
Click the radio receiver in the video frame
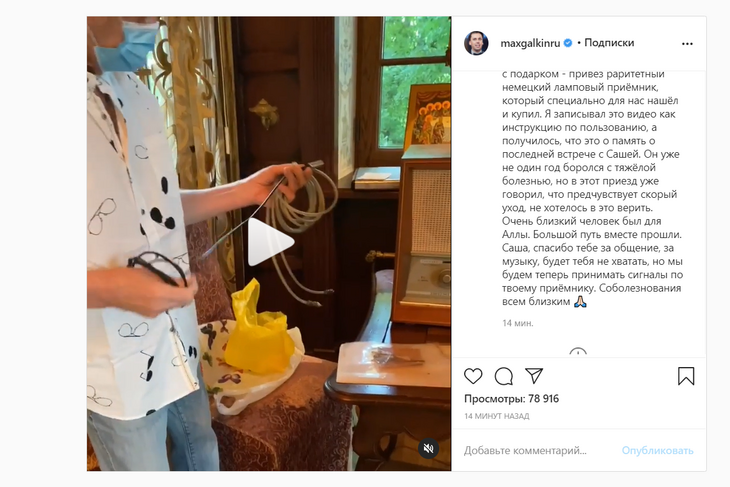421,240
